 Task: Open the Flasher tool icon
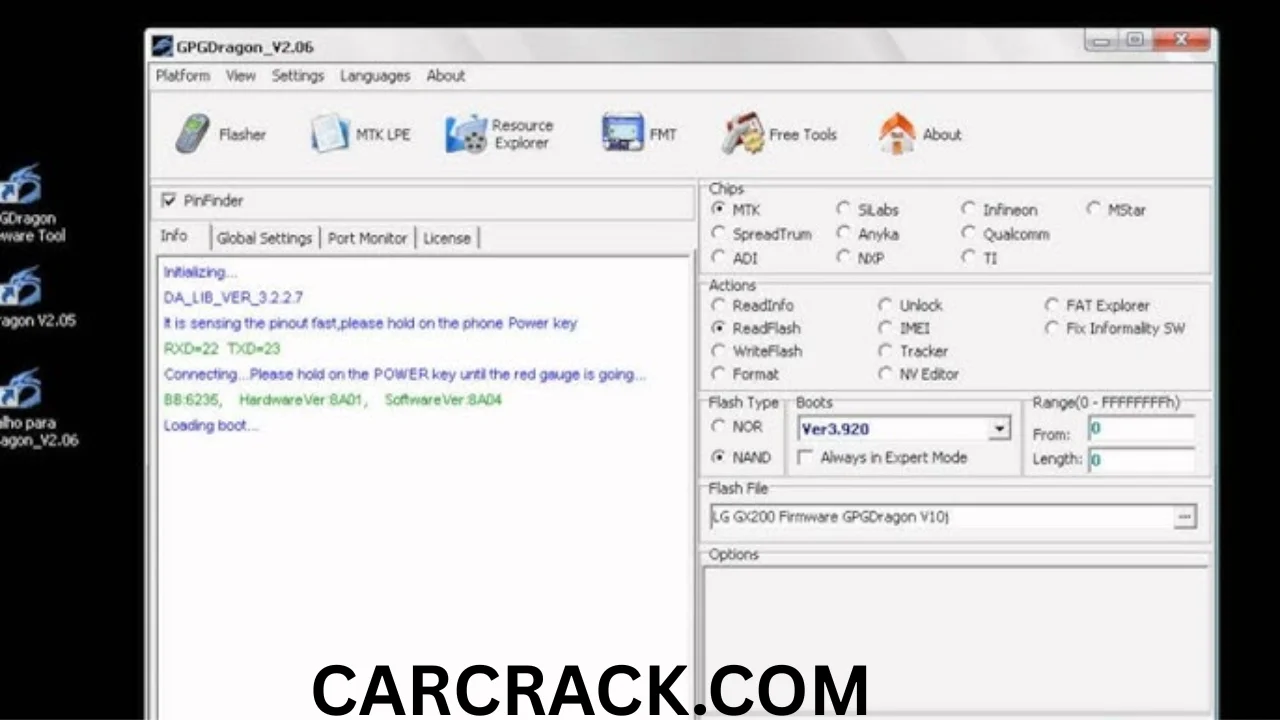tap(193, 134)
